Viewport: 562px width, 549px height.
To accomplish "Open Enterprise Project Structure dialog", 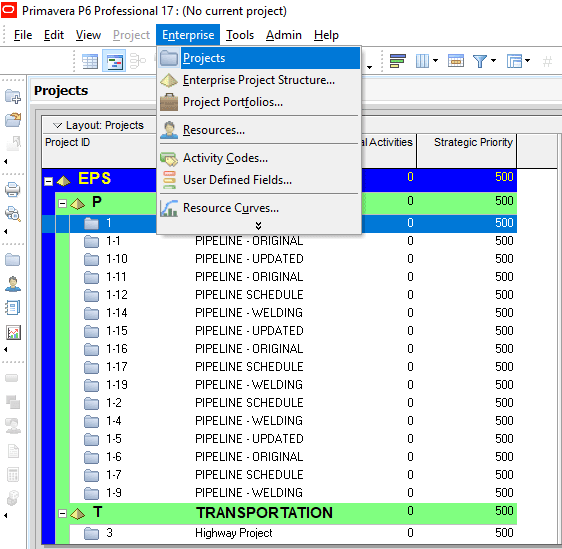I will (259, 80).
